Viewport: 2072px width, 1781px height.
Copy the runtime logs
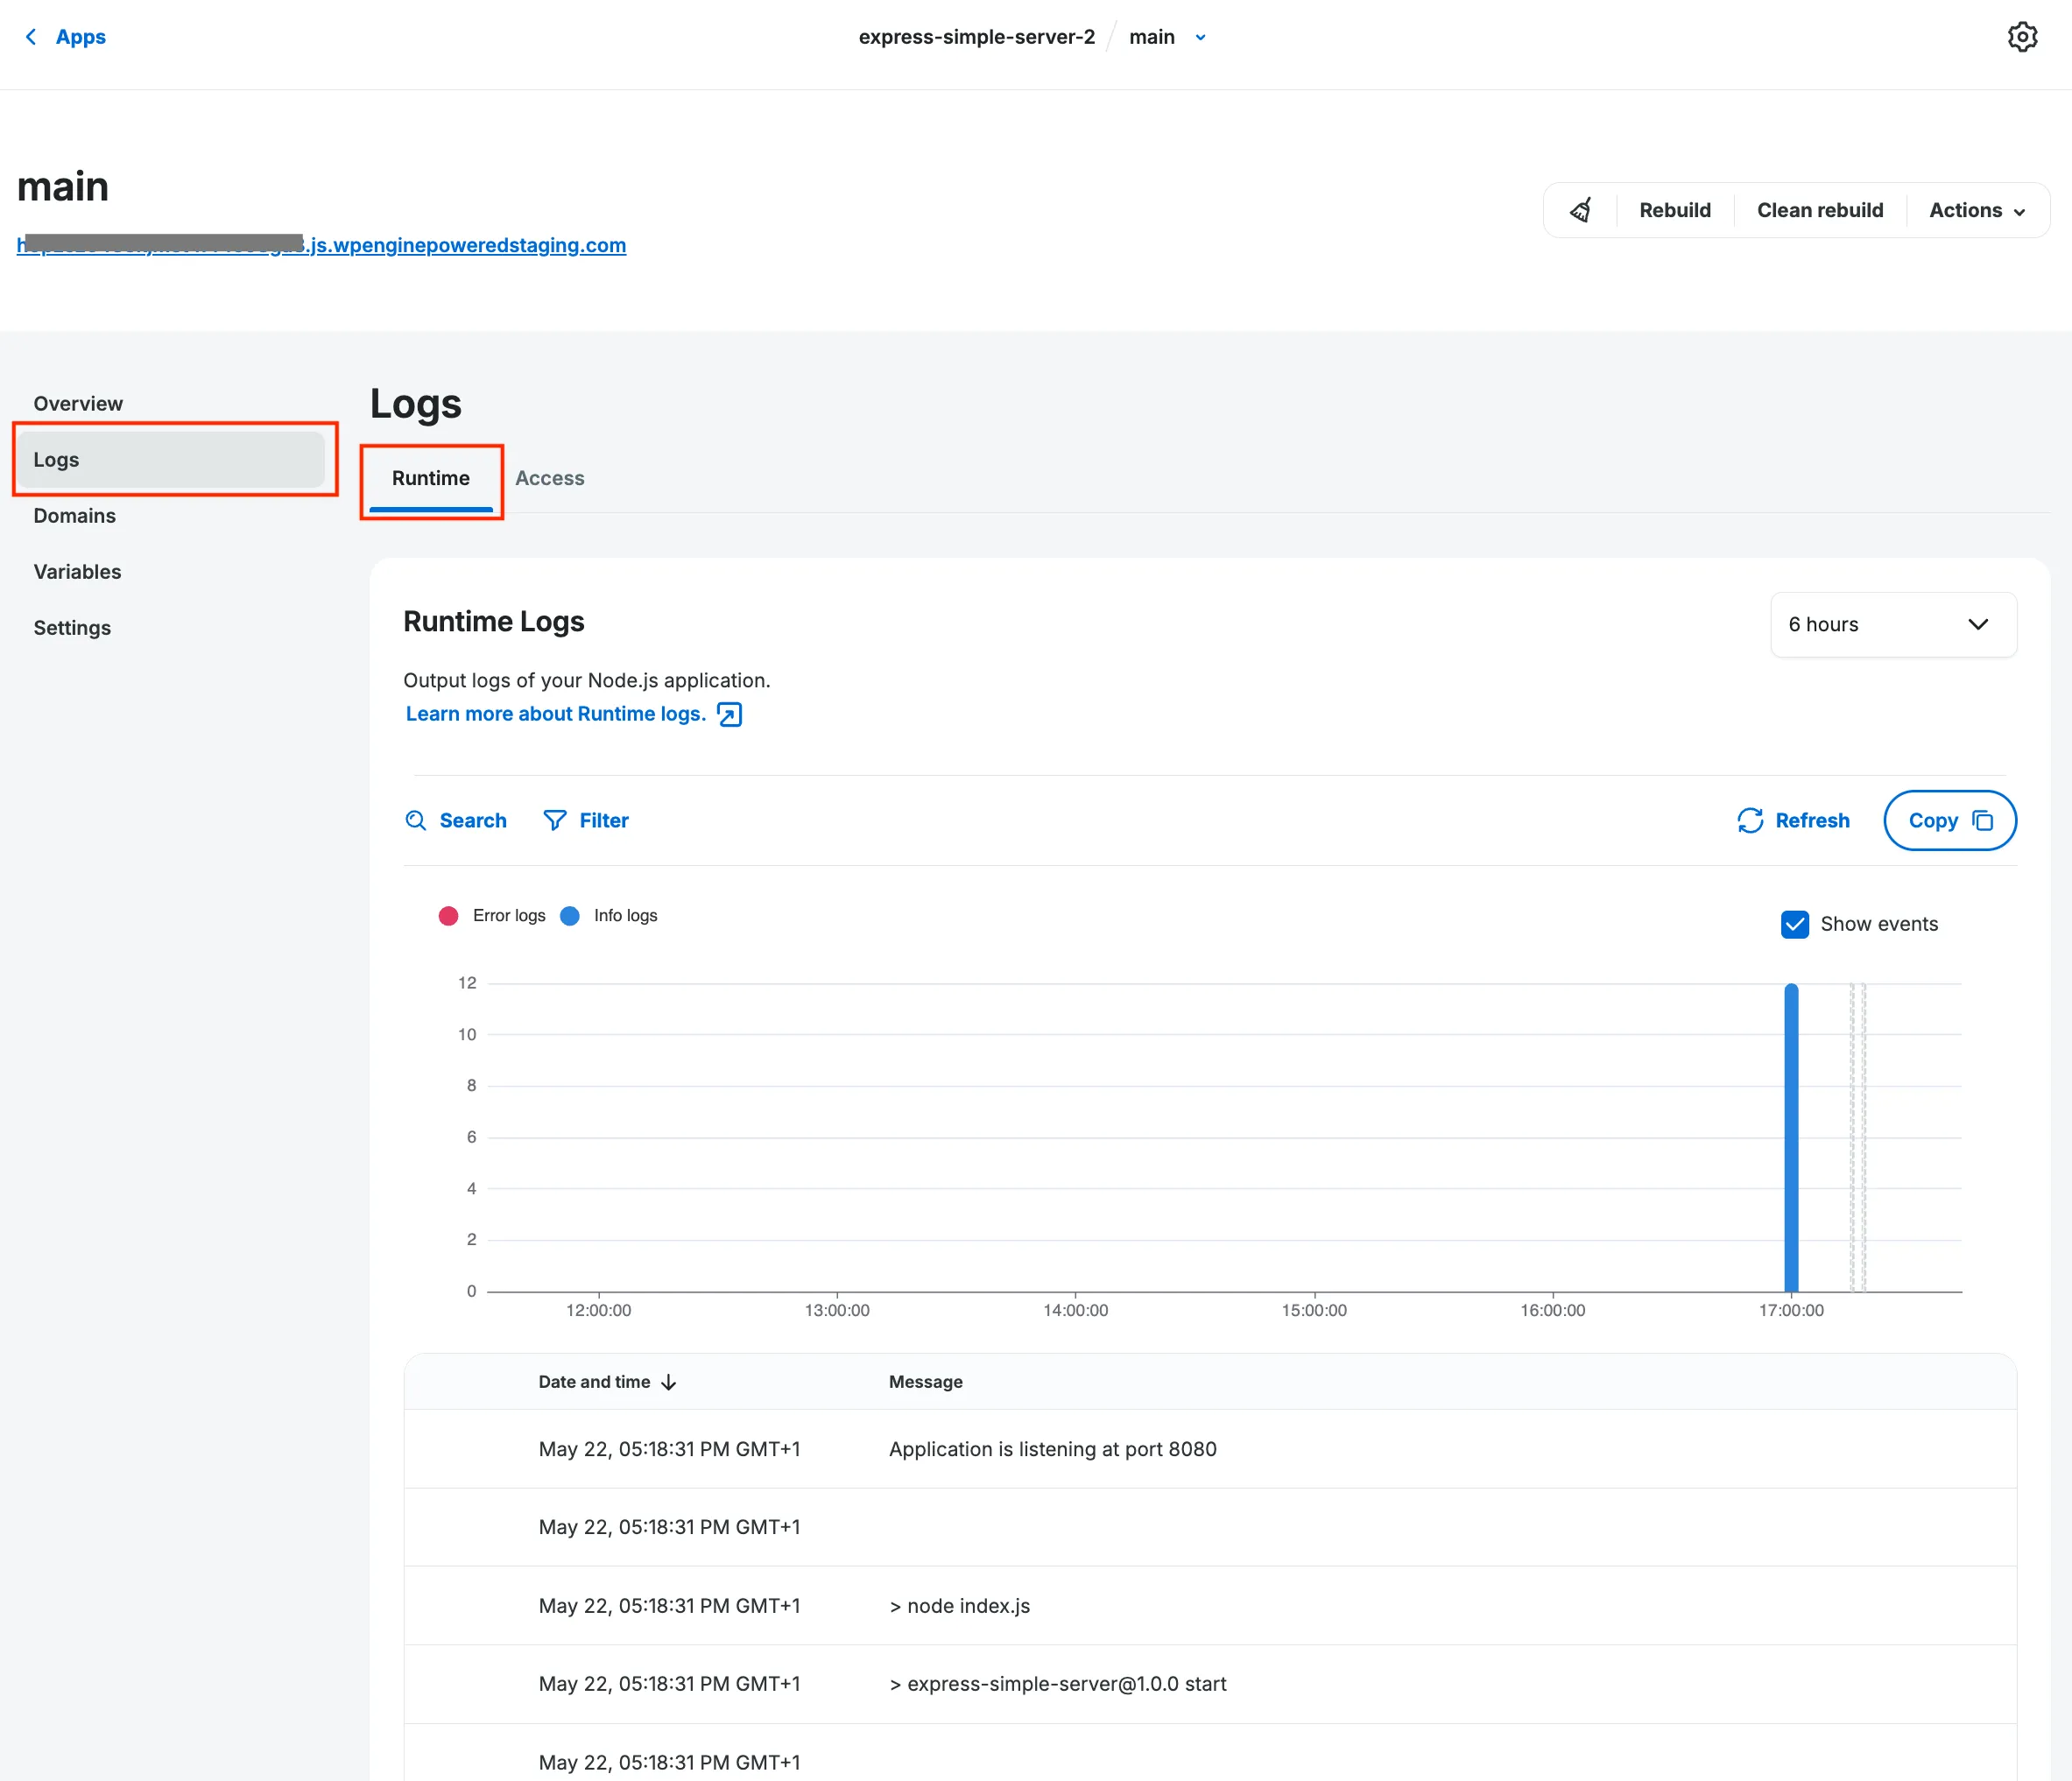1948,820
